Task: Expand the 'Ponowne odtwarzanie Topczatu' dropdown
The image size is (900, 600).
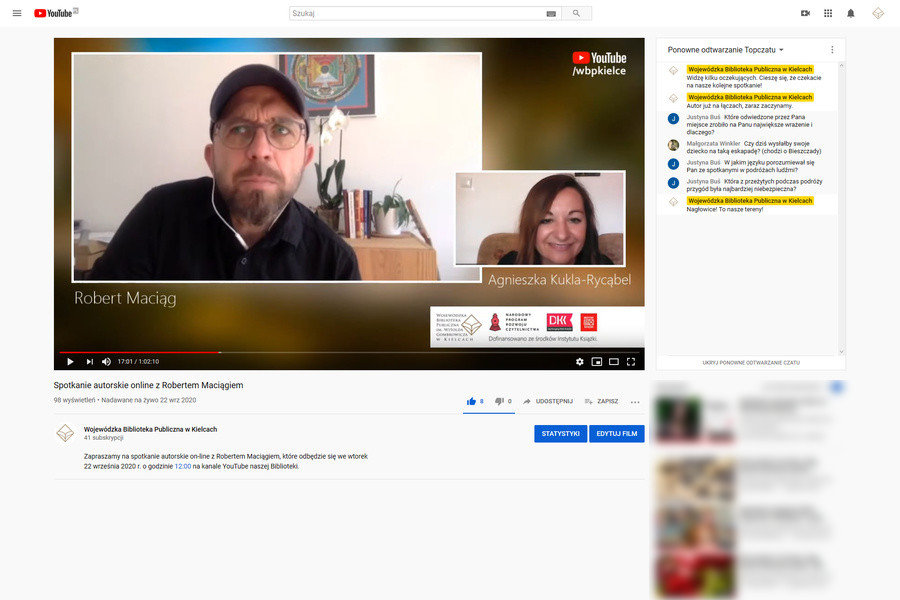Action: click(726, 49)
